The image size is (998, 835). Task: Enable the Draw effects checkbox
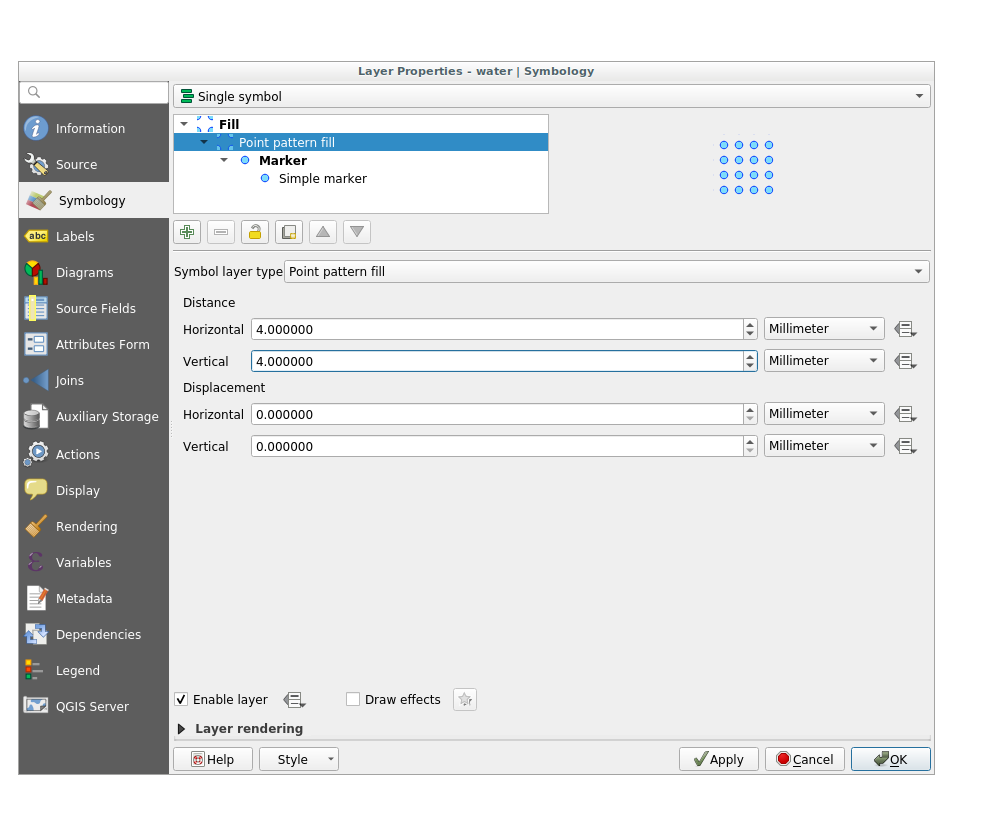(353, 700)
